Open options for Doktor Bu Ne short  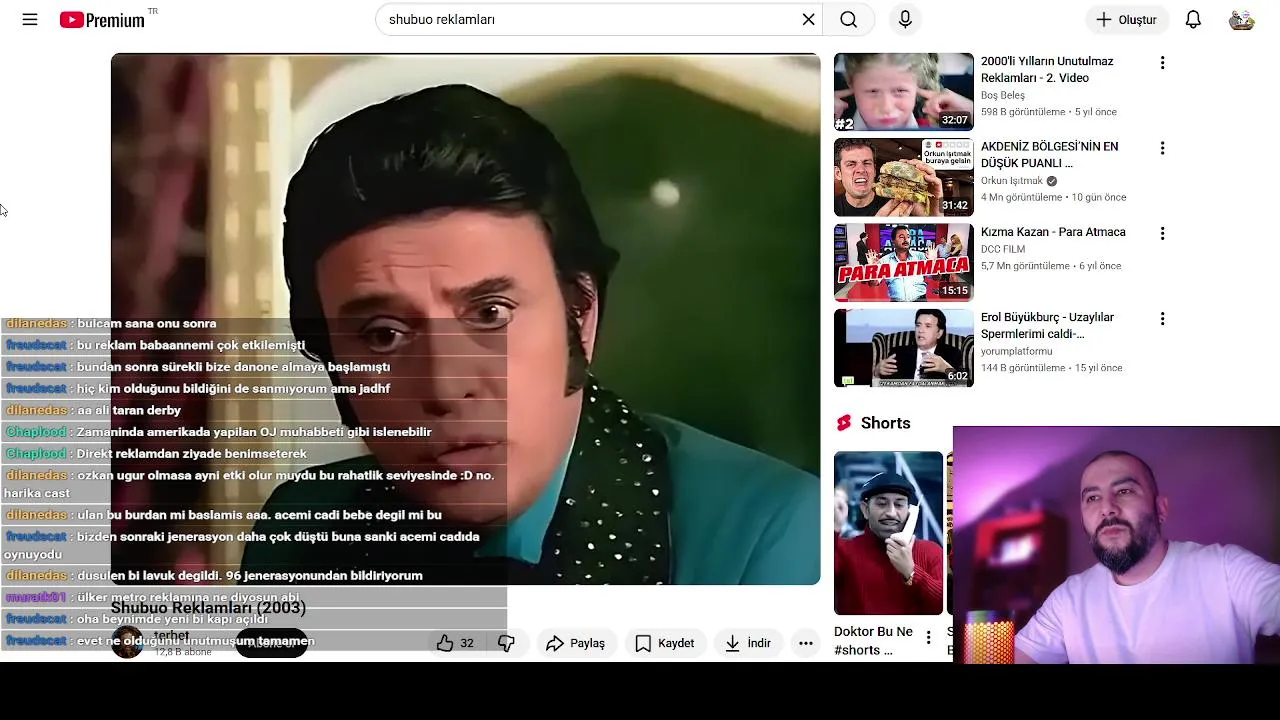click(928, 637)
